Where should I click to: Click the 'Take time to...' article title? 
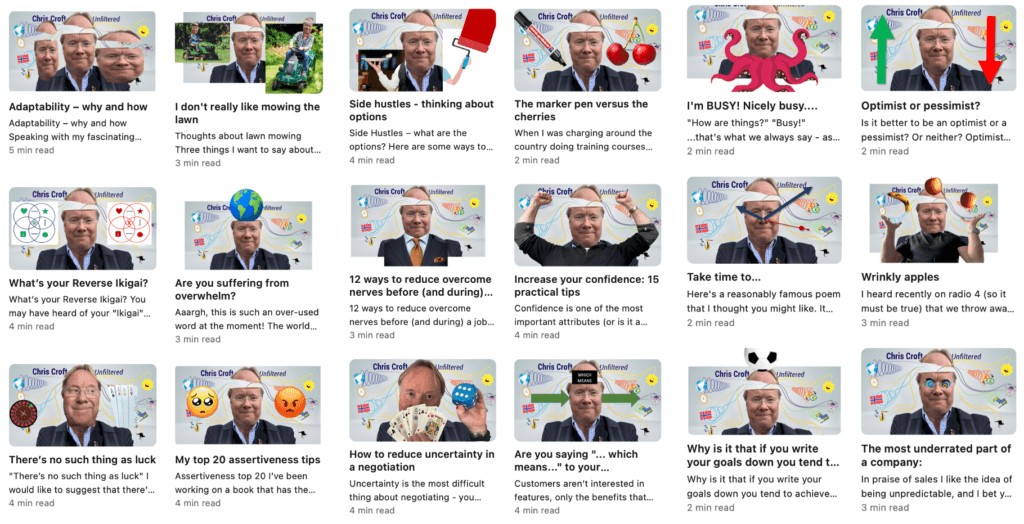click(x=724, y=277)
